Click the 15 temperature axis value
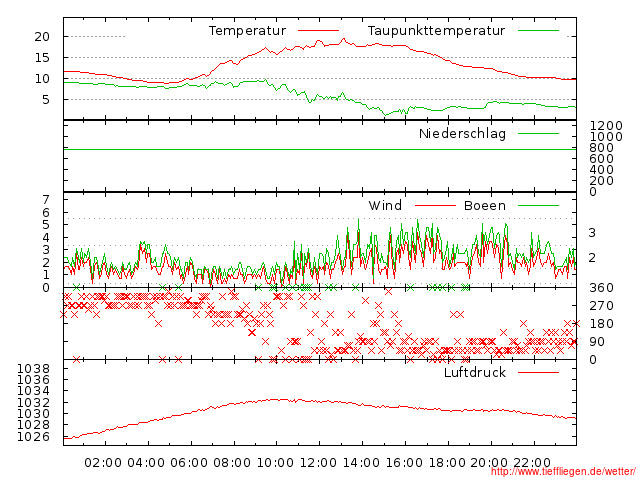 (42, 58)
